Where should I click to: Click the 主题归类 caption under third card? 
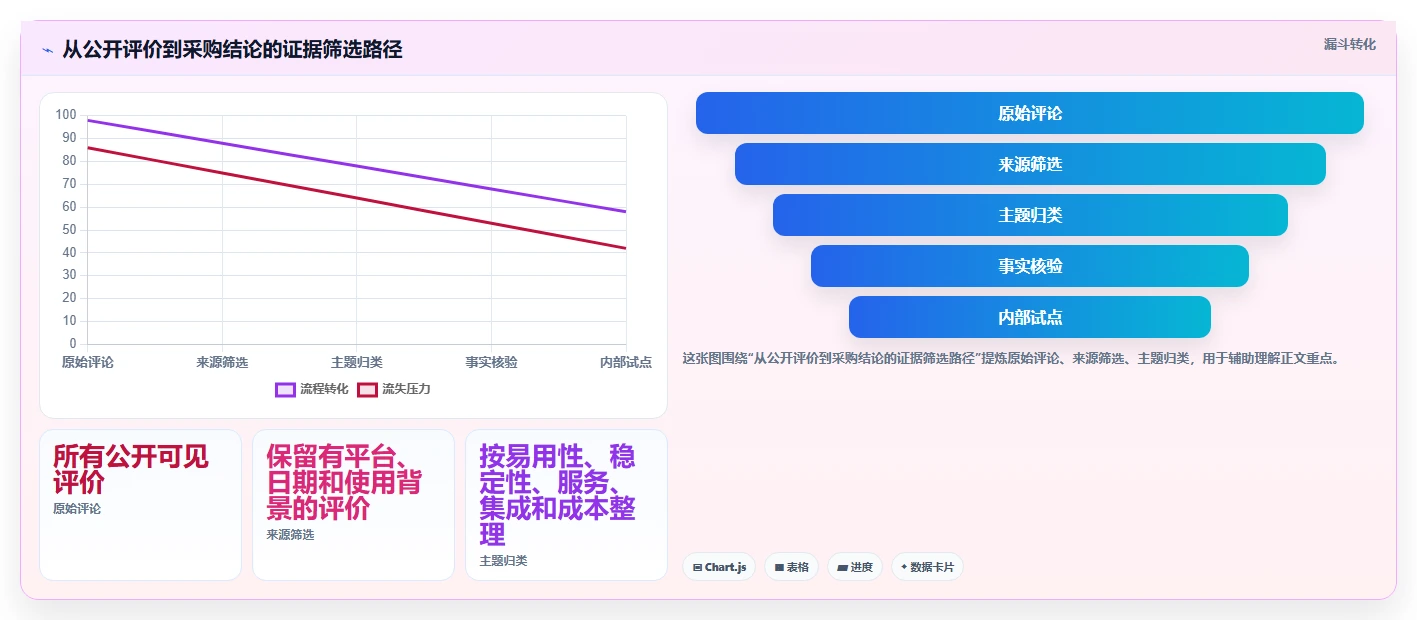[503, 561]
